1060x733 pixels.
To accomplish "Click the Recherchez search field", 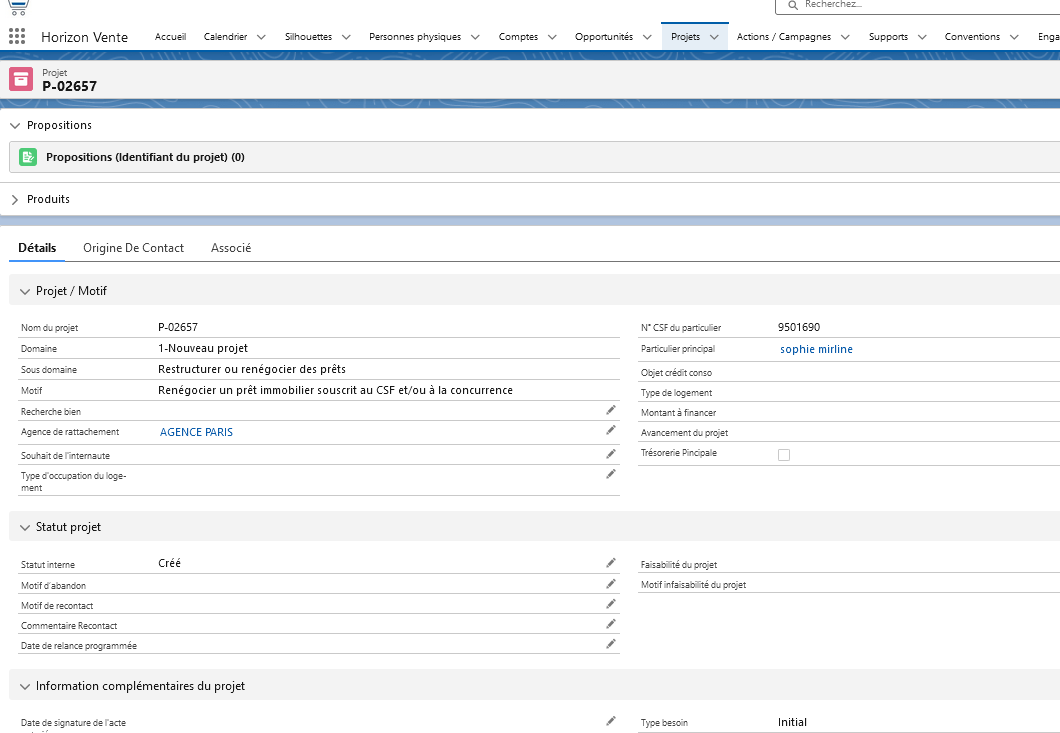I will pyautogui.click(x=920, y=5).
